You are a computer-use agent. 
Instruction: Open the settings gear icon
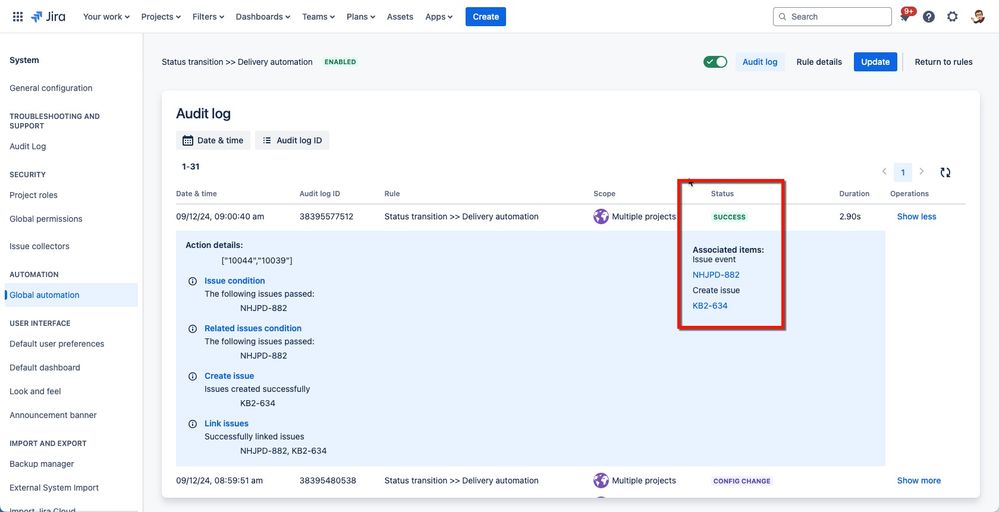tap(952, 17)
